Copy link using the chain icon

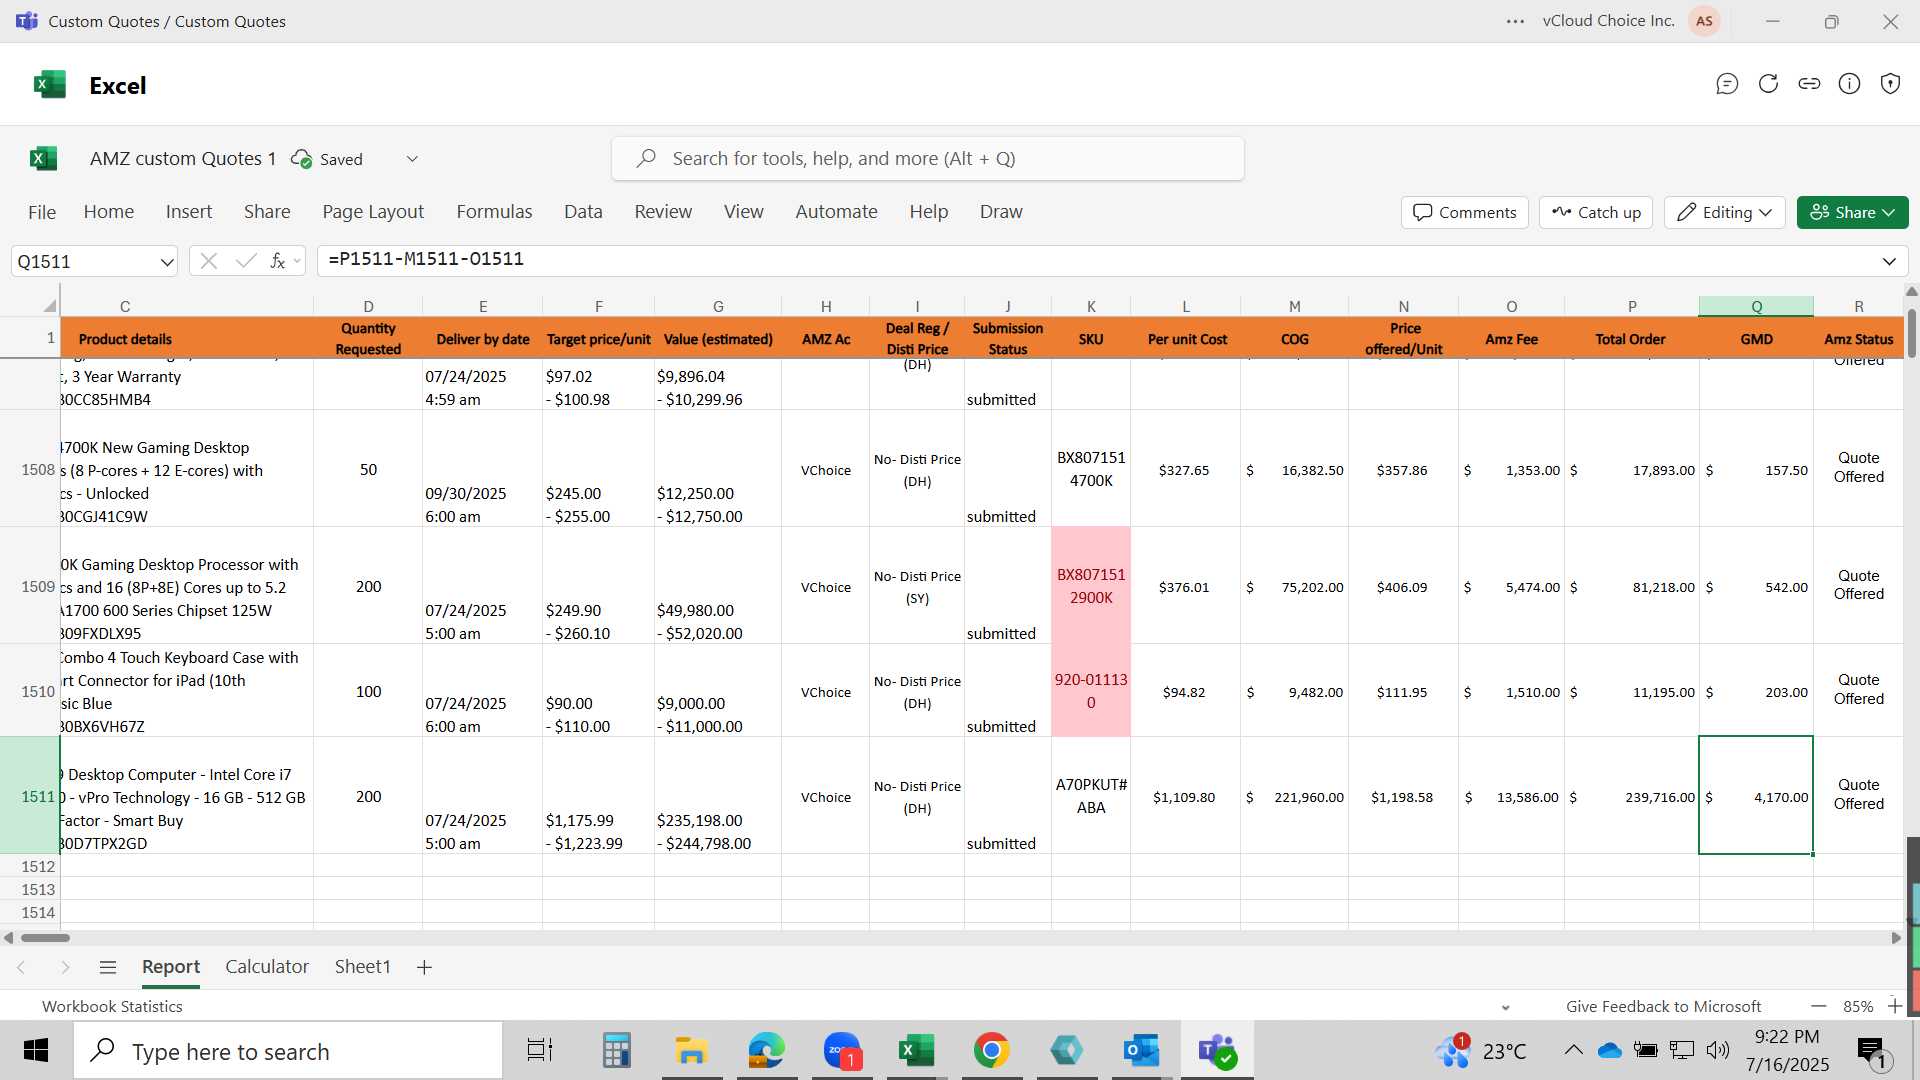point(1809,84)
